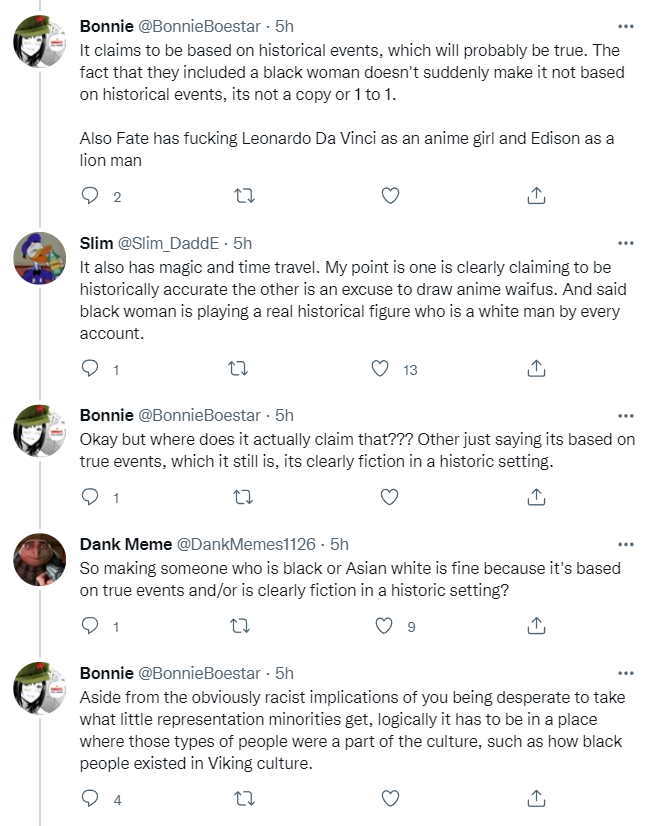Screen dimensions: 648x826
Task: Open the @DankMemes1126 profile handle
Action: tap(246, 544)
